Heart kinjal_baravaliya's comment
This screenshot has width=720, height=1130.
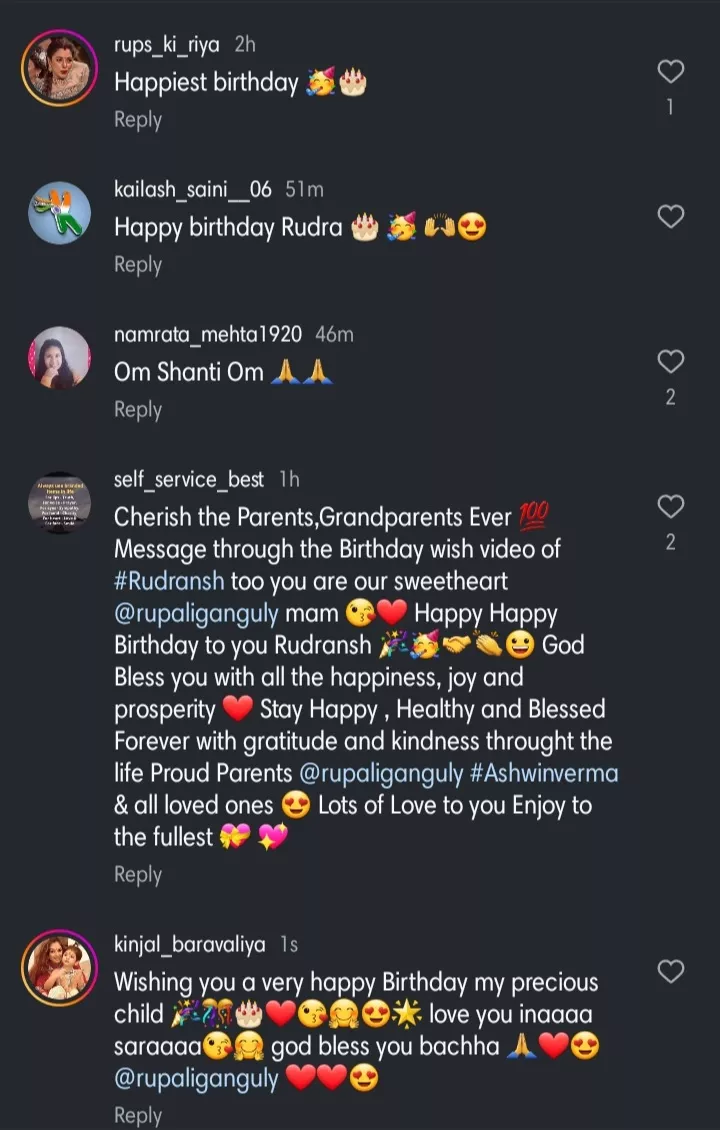click(x=670, y=971)
